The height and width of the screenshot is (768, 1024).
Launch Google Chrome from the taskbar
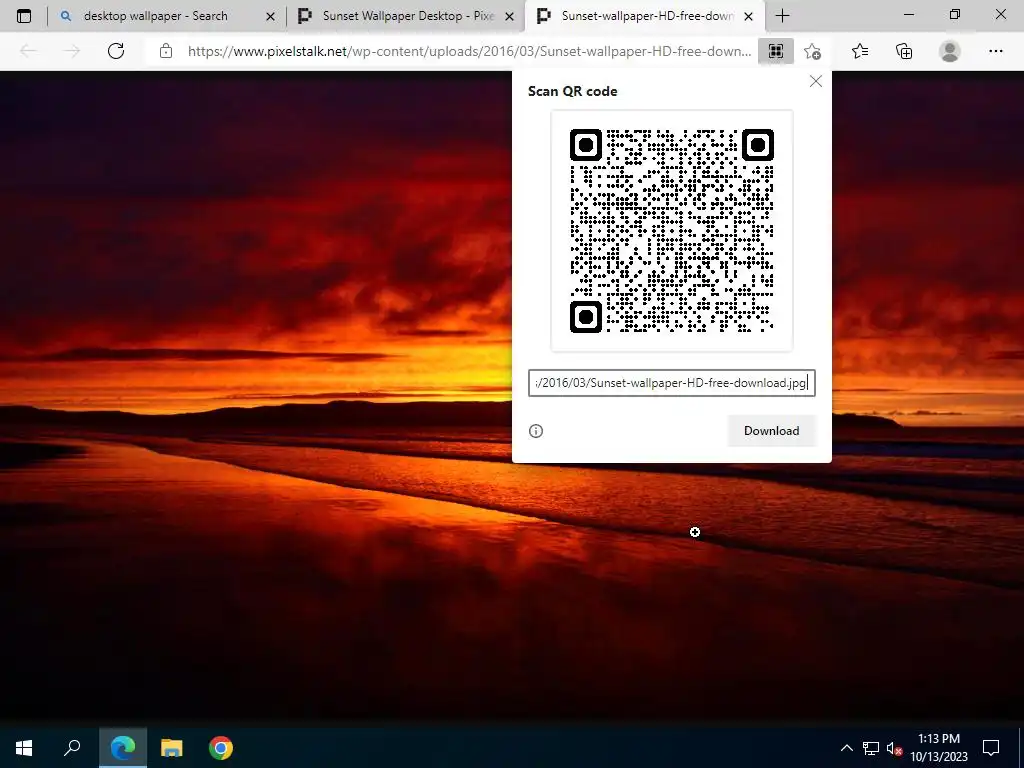tap(221, 748)
